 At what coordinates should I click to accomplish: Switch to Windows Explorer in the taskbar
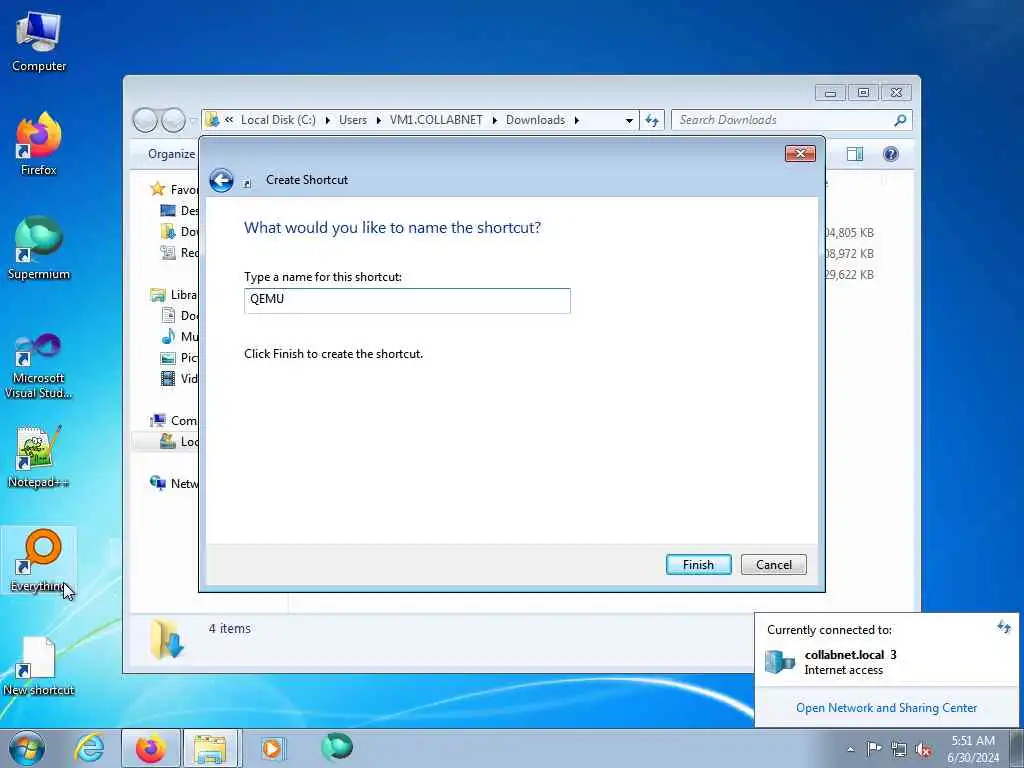pyautogui.click(x=211, y=748)
